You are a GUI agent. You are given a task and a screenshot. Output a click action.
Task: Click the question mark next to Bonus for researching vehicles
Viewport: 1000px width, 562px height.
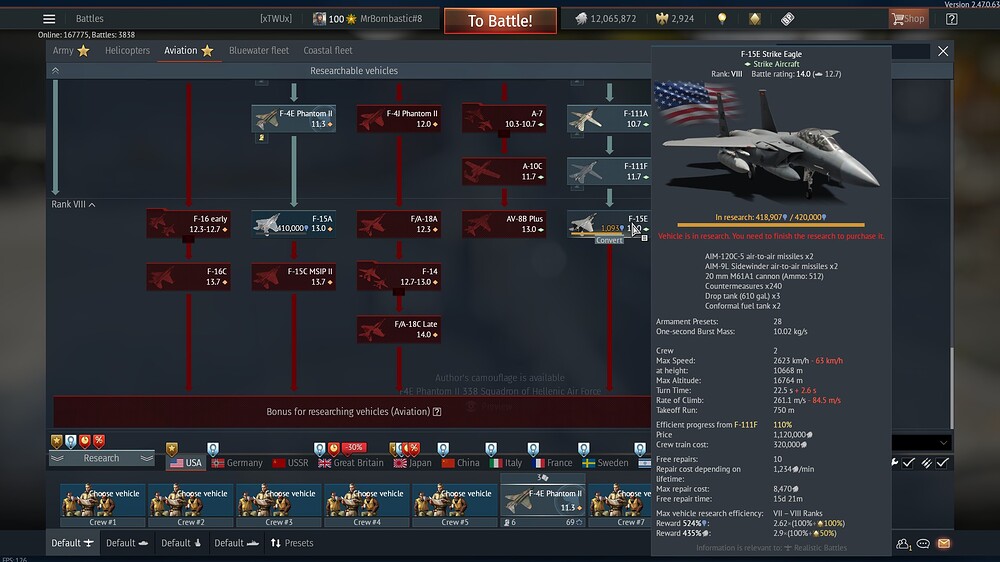437,411
